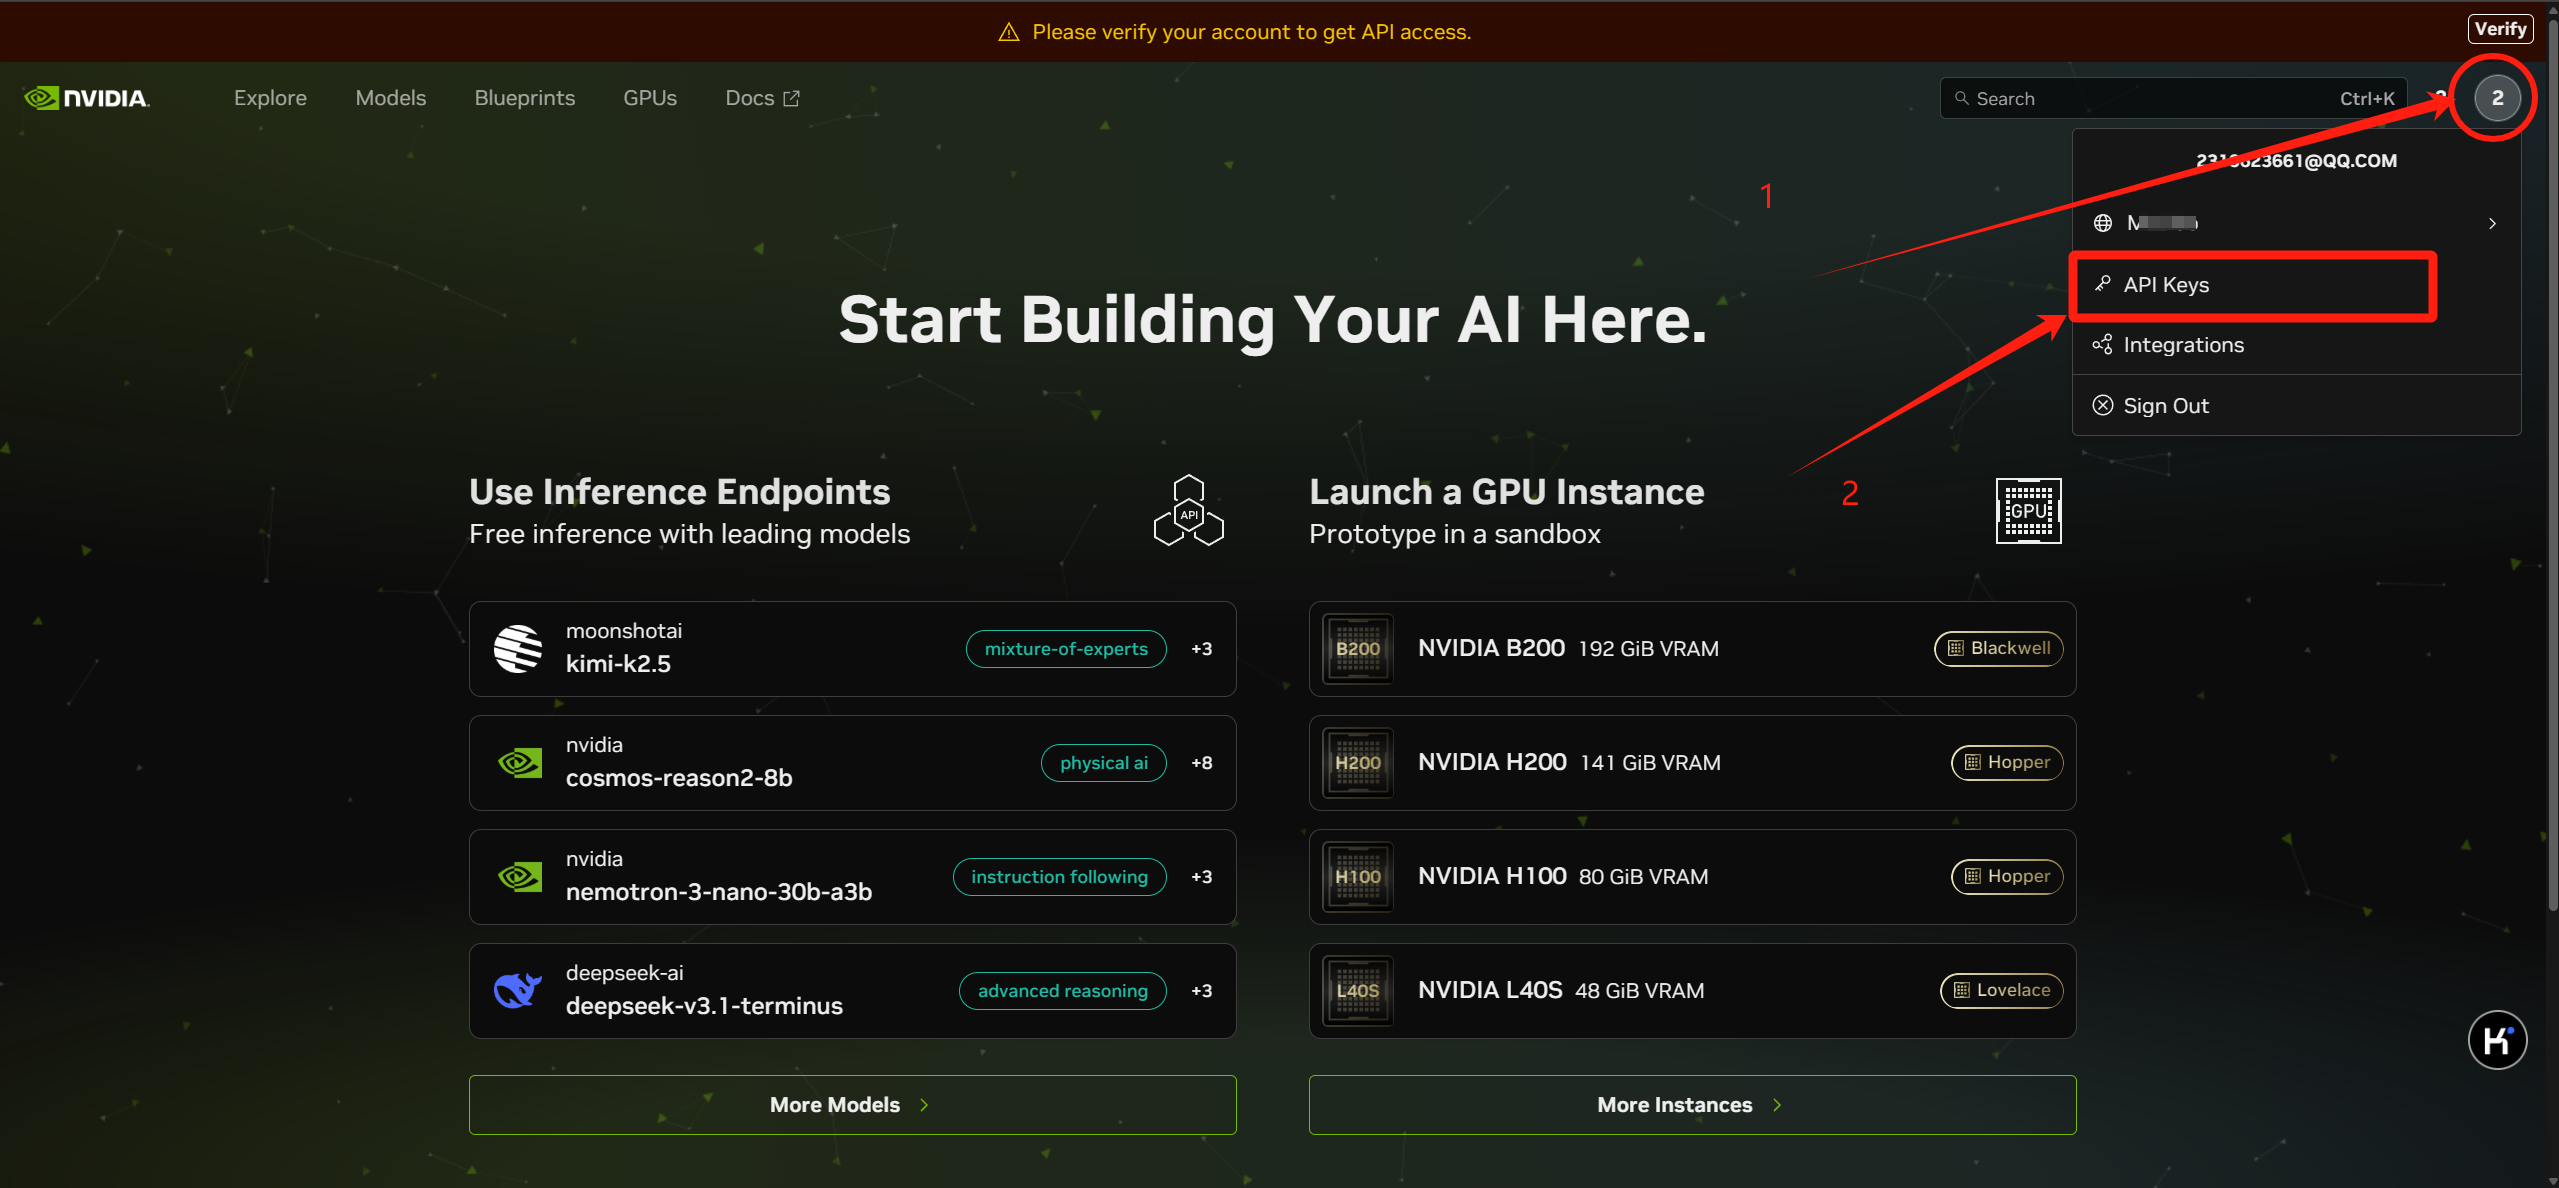This screenshot has height=1188, width=2559.
Task: Click the GPU chip icon beside Launch a GPU Instance
Action: click(x=2028, y=511)
